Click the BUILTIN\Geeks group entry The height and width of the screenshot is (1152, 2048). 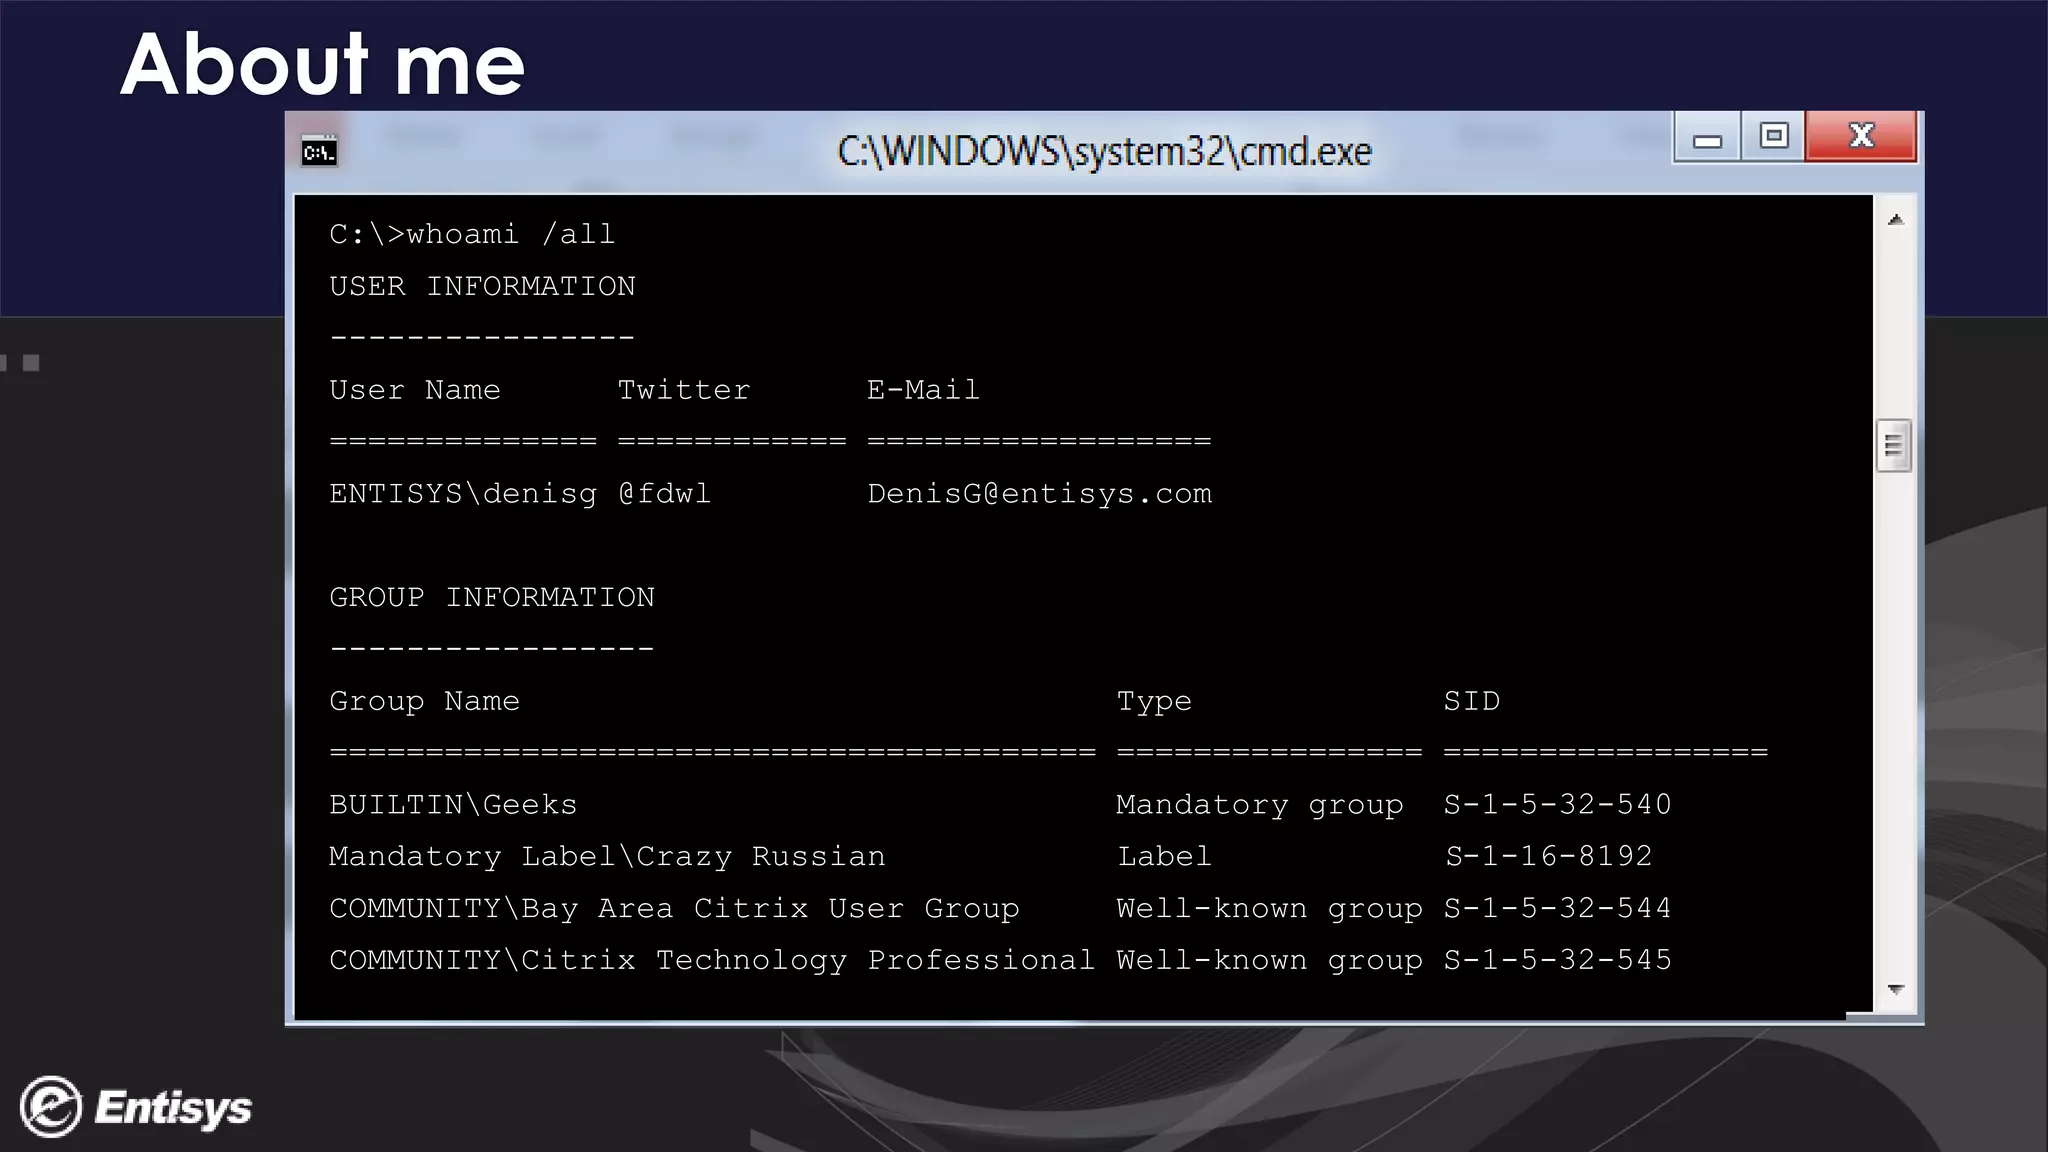453,805
